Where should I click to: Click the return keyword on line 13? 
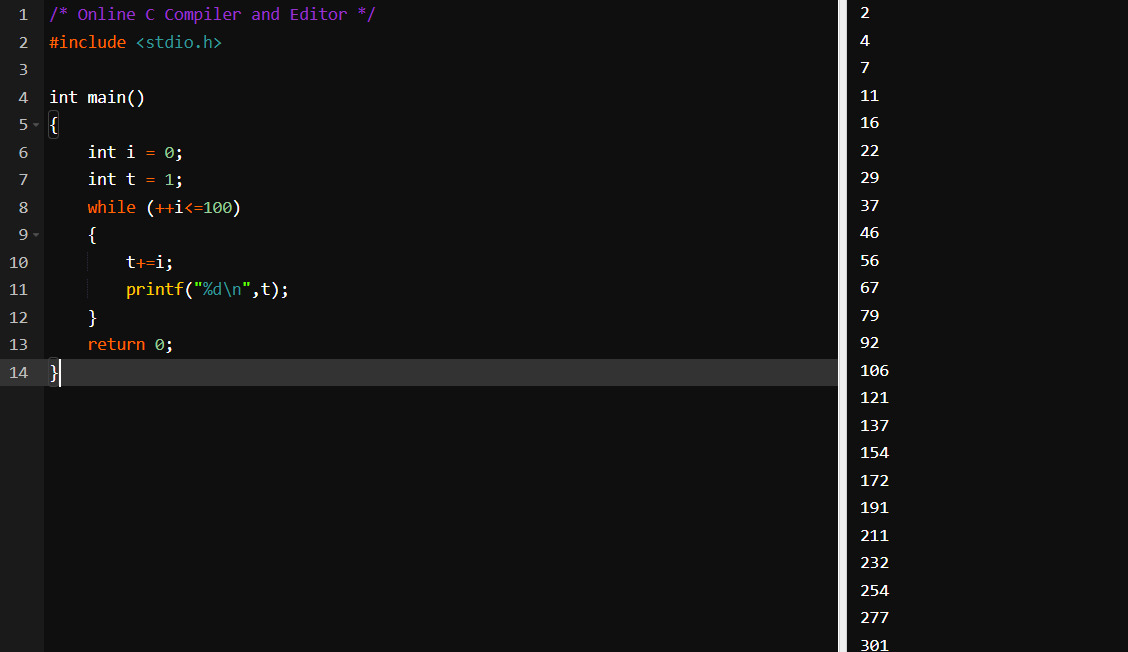pos(116,344)
